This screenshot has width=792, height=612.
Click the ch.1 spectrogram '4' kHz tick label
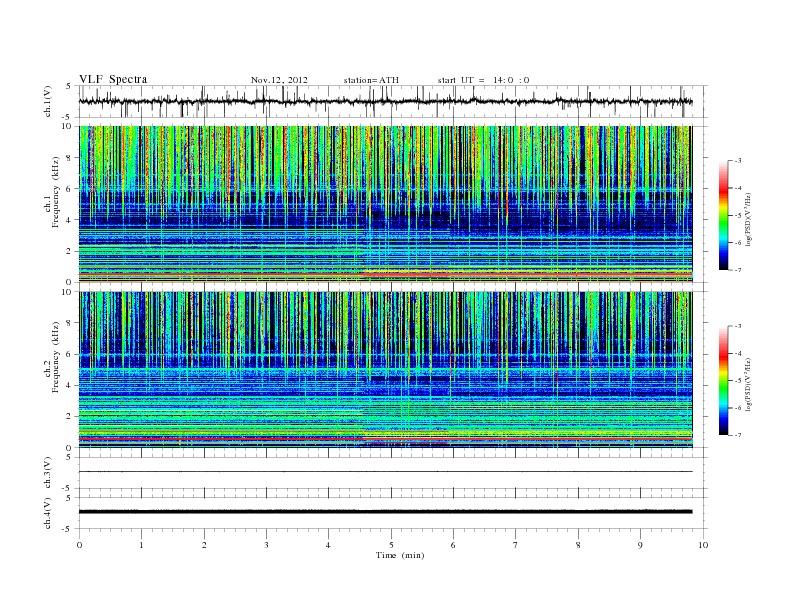pos(69,220)
